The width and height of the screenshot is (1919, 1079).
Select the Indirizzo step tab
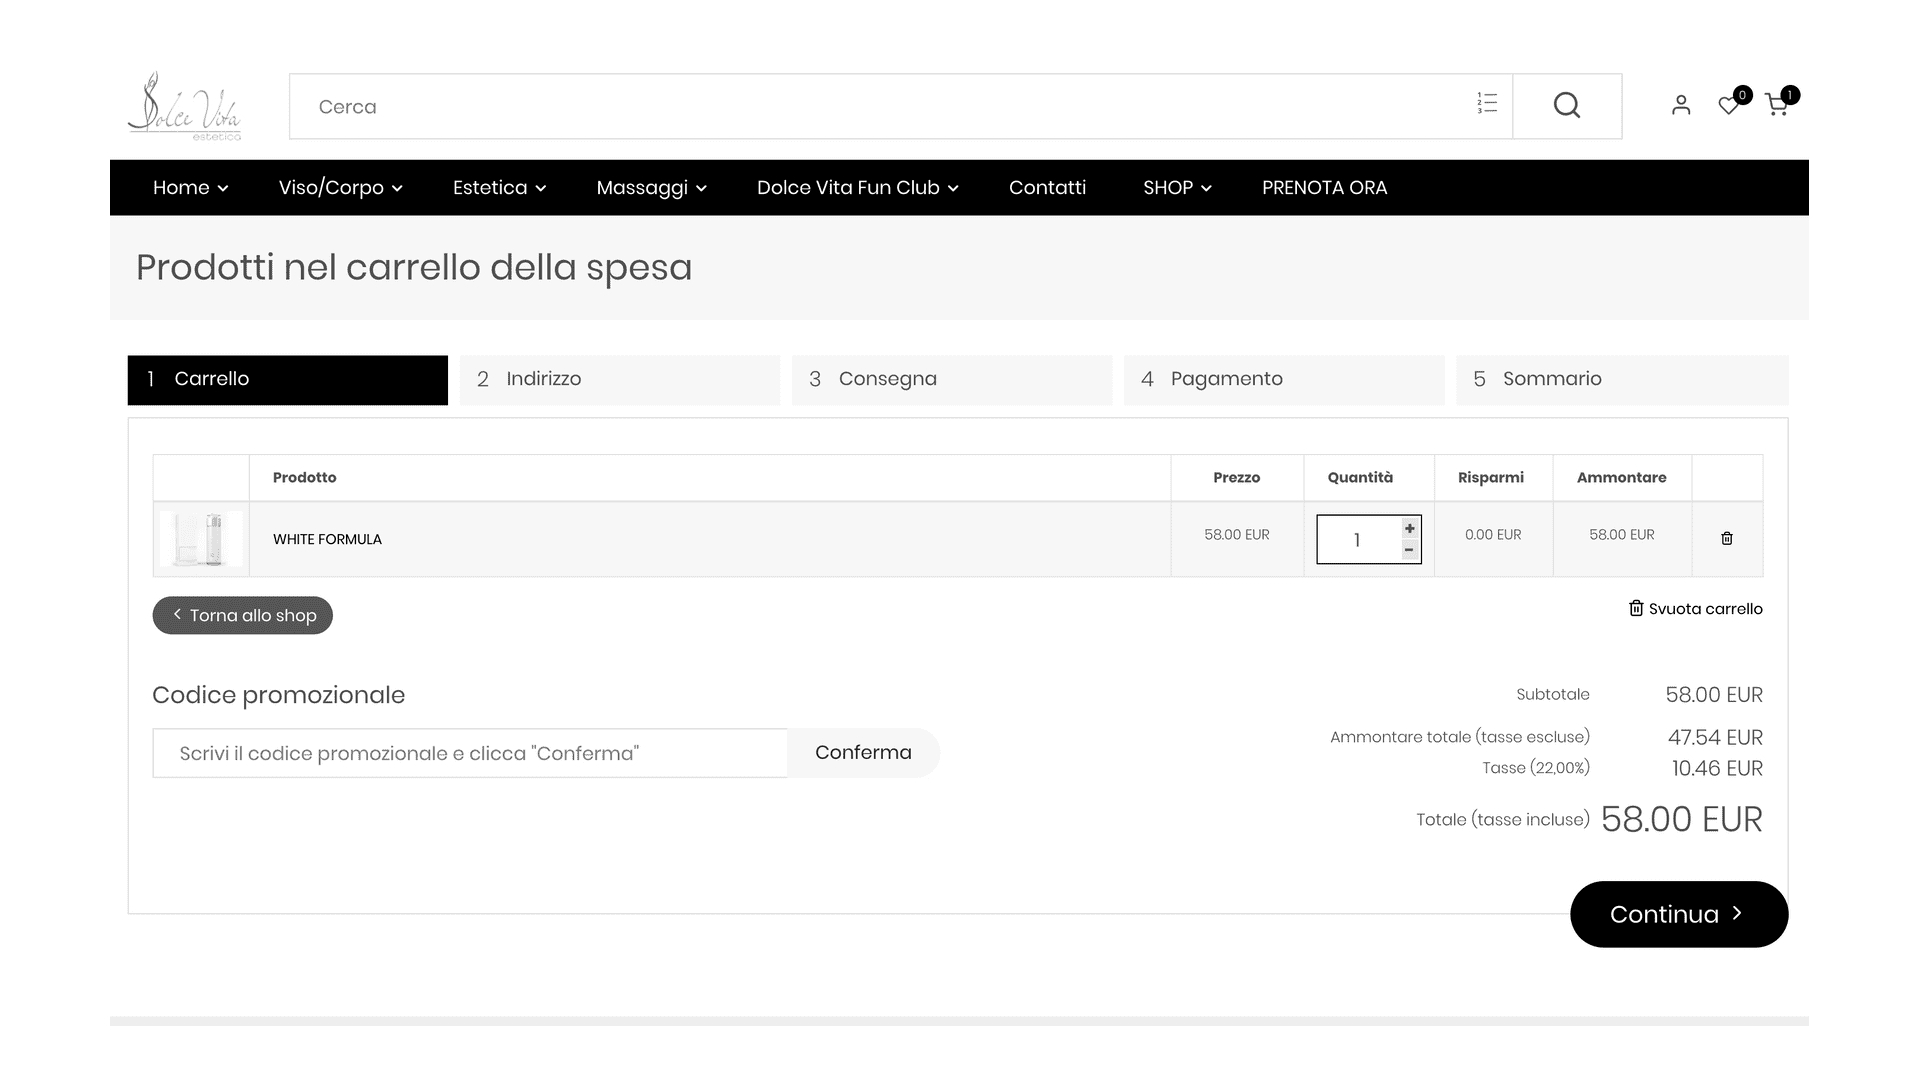tap(620, 380)
